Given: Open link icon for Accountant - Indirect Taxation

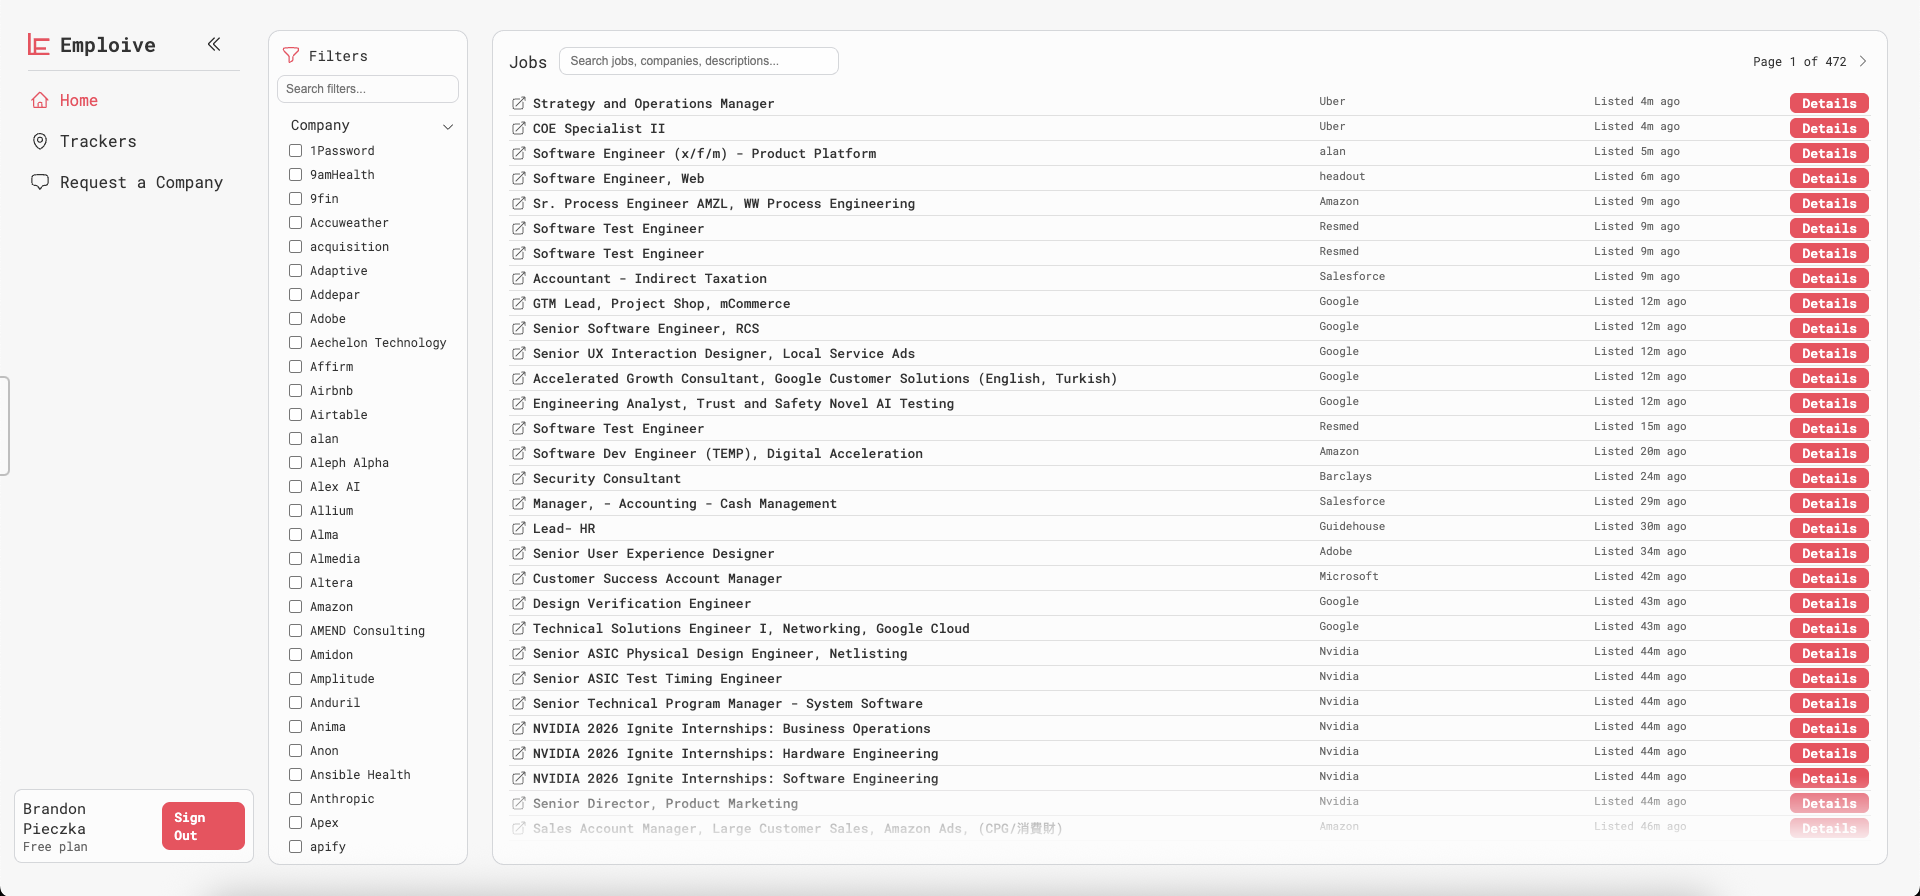Looking at the screenshot, I should point(519,278).
